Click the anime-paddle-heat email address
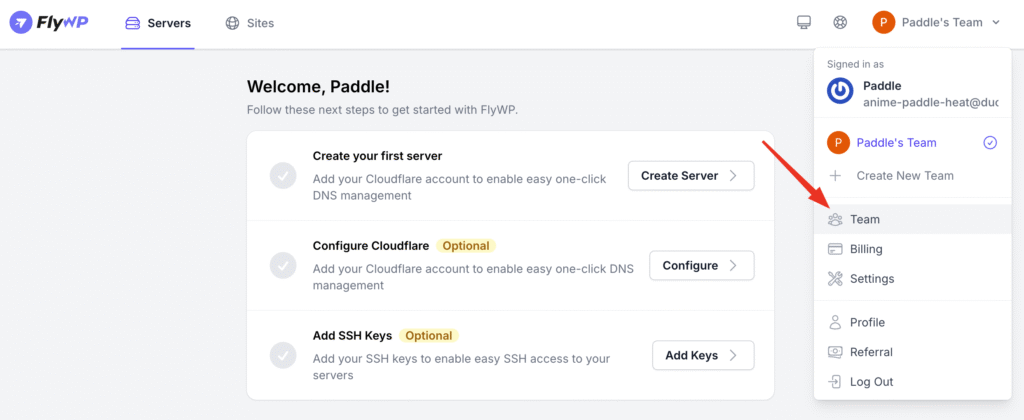1024x420 pixels. [931, 103]
